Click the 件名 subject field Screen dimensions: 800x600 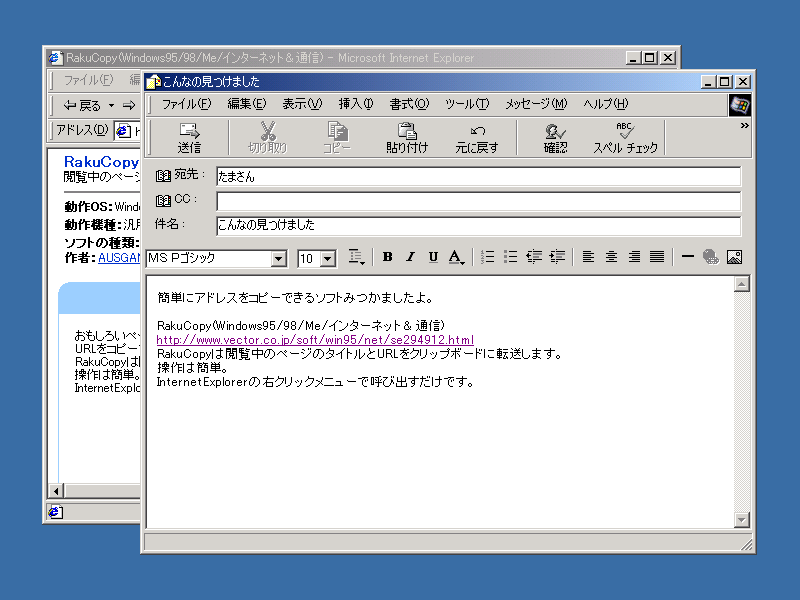pos(479,226)
